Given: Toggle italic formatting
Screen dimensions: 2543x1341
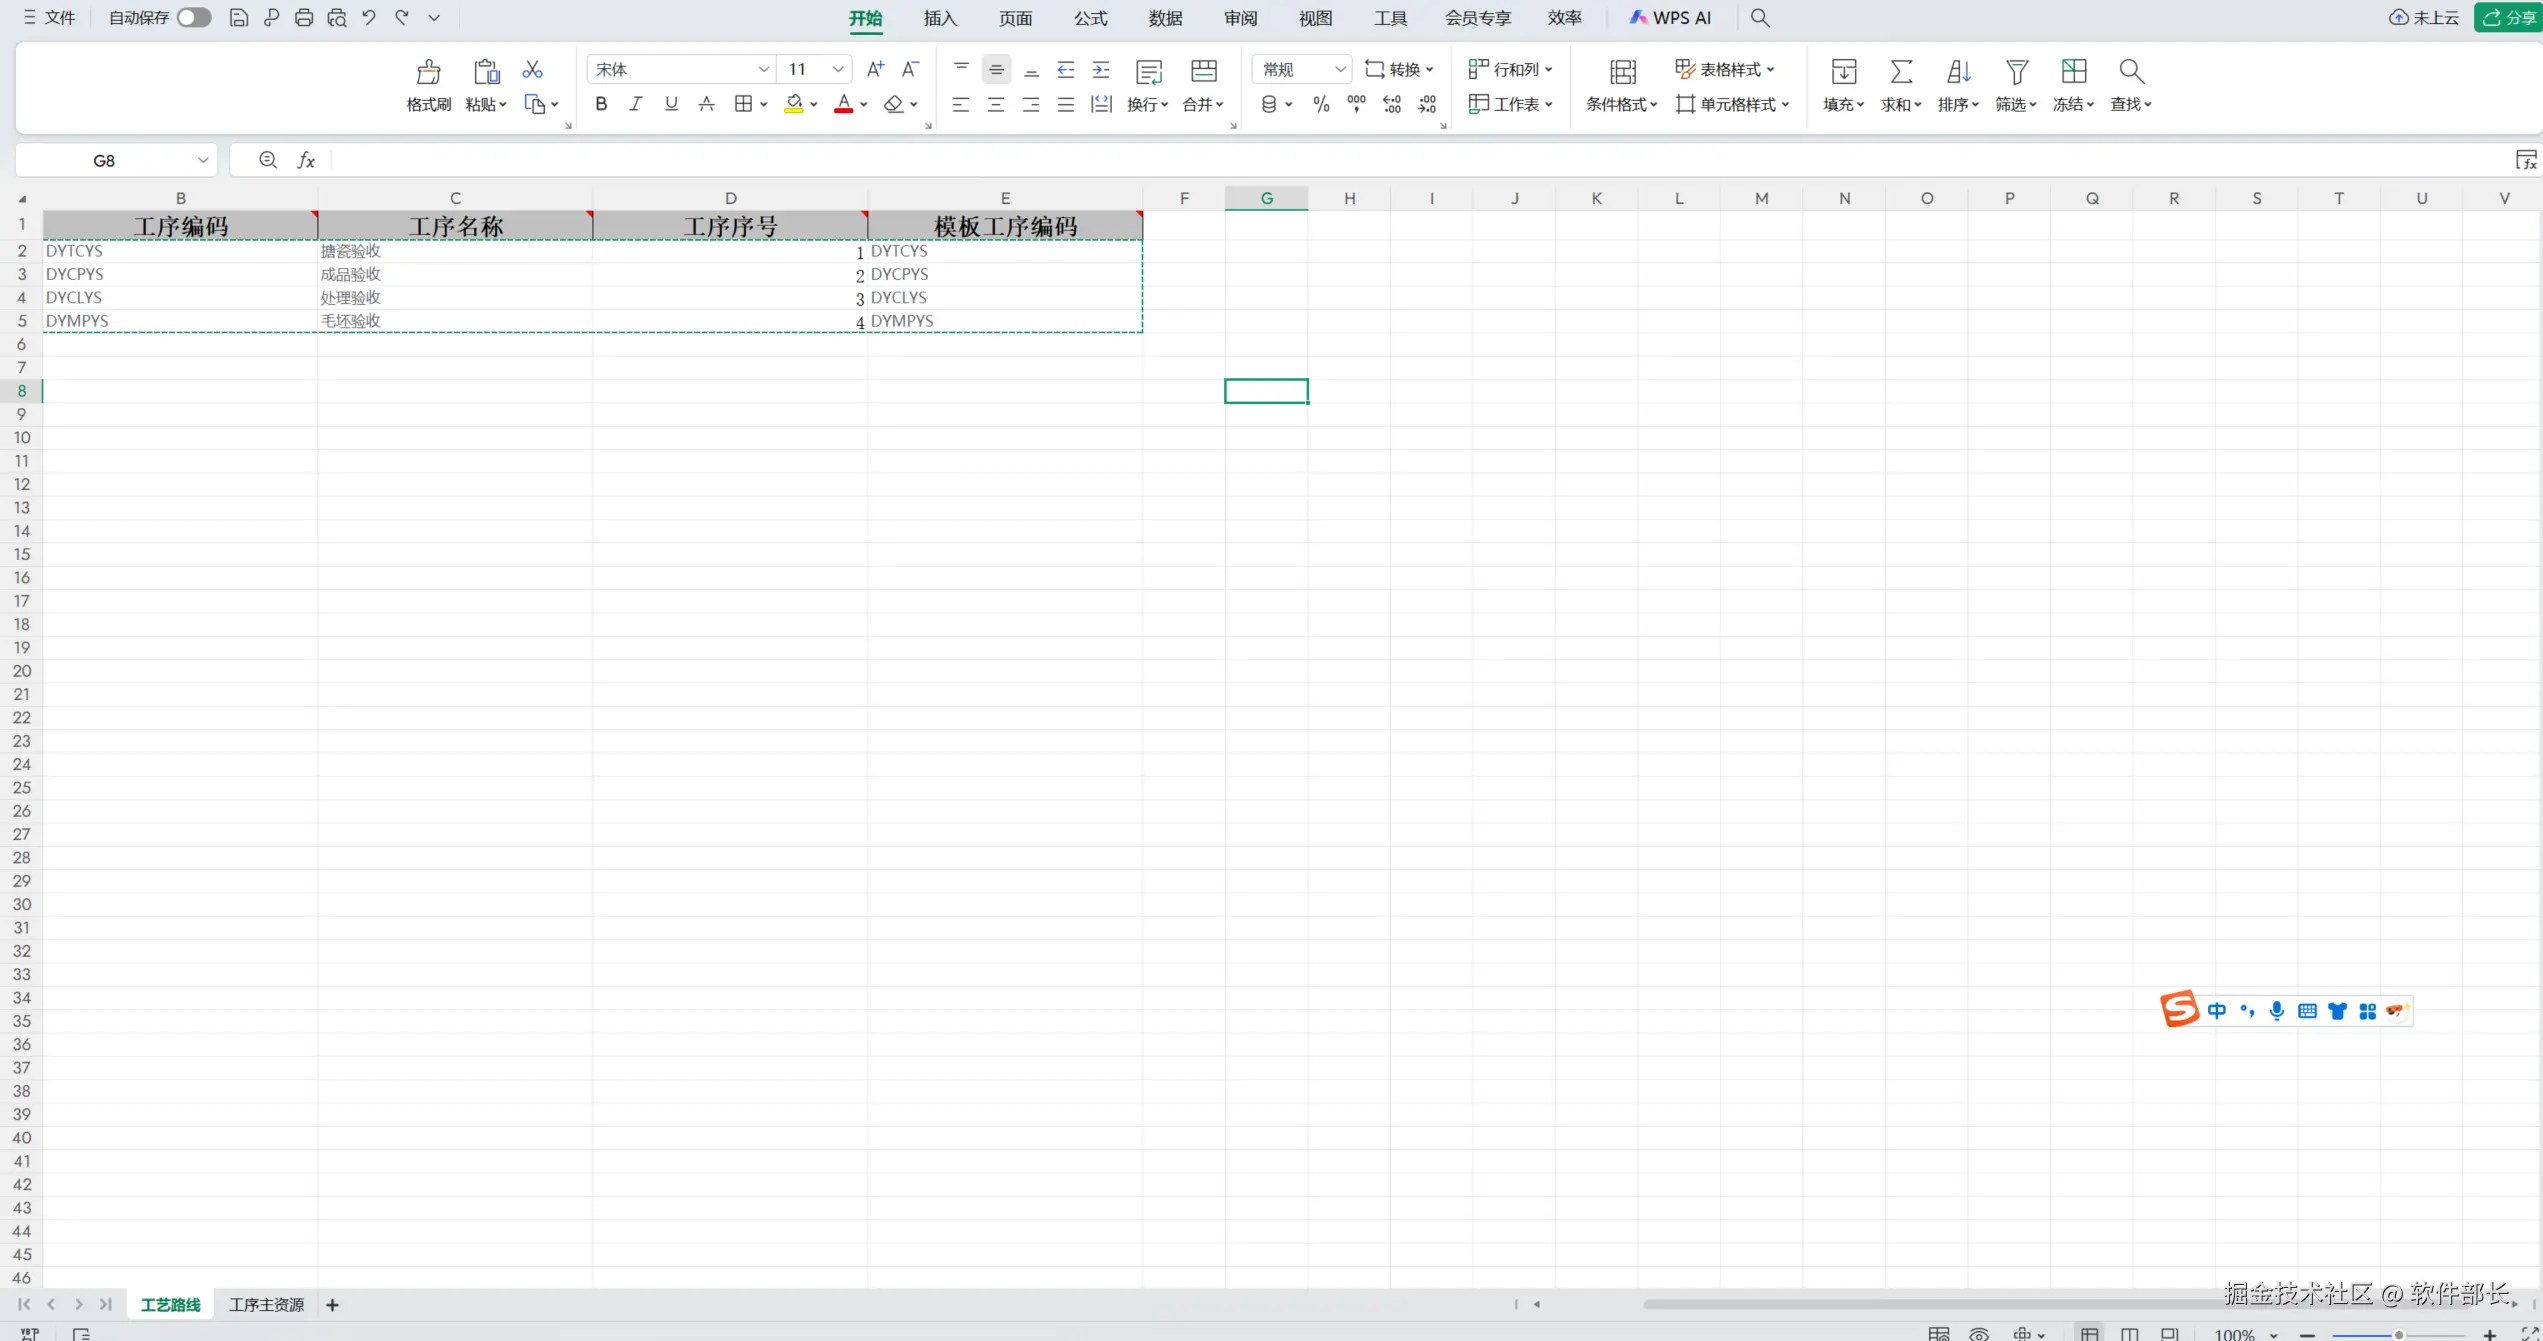Looking at the screenshot, I should click(635, 104).
